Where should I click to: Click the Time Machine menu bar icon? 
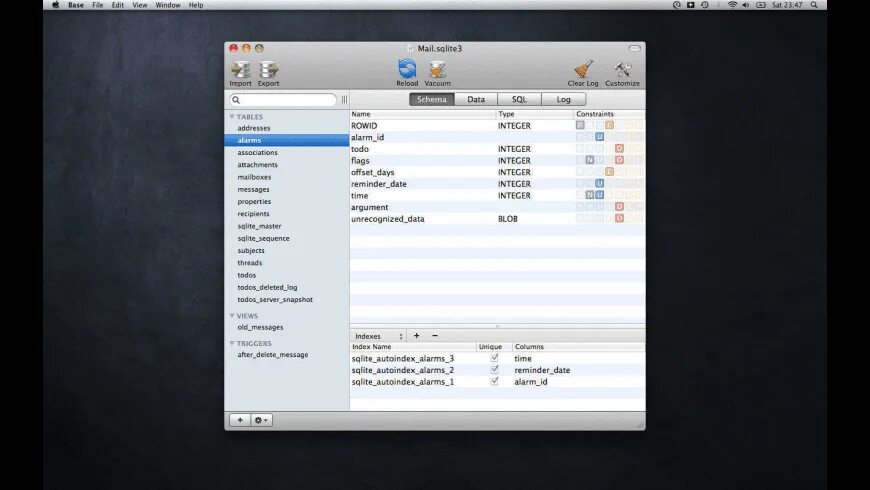(705, 5)
